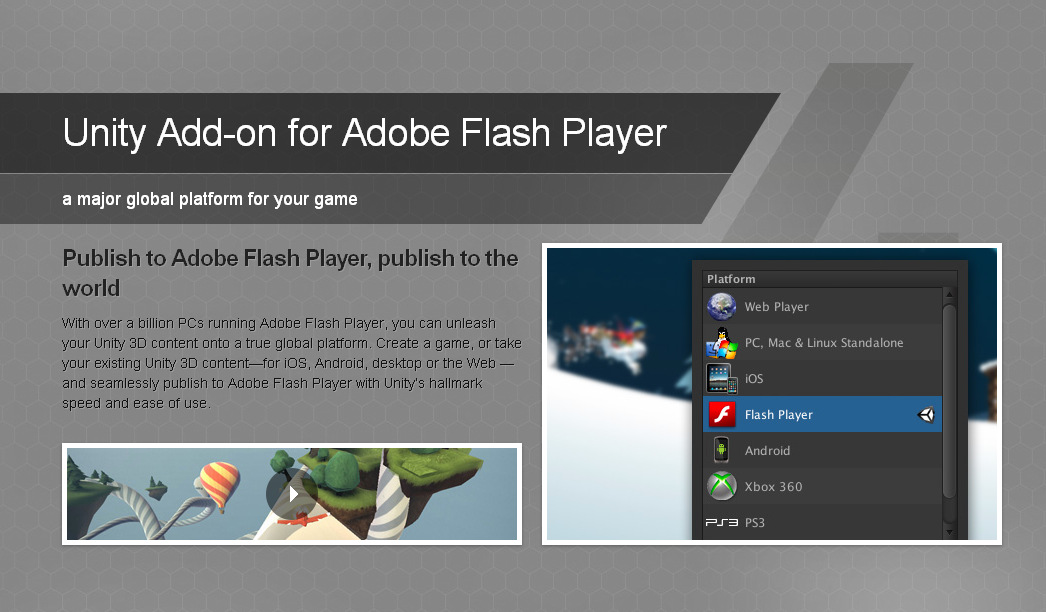Click the platform list scroll up arrow
The height and width of the screenshot is (612, 1046).
pyautogui.click(x=949, y=294)
